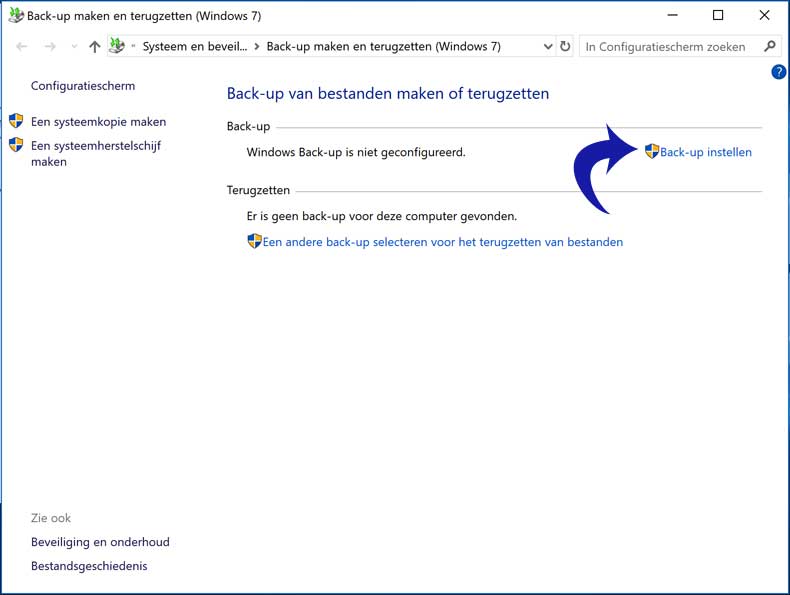The height and width of the screenshot is (595, 790).
Task: Open the Configuratiescherm home link
Action: click(83, 86)
